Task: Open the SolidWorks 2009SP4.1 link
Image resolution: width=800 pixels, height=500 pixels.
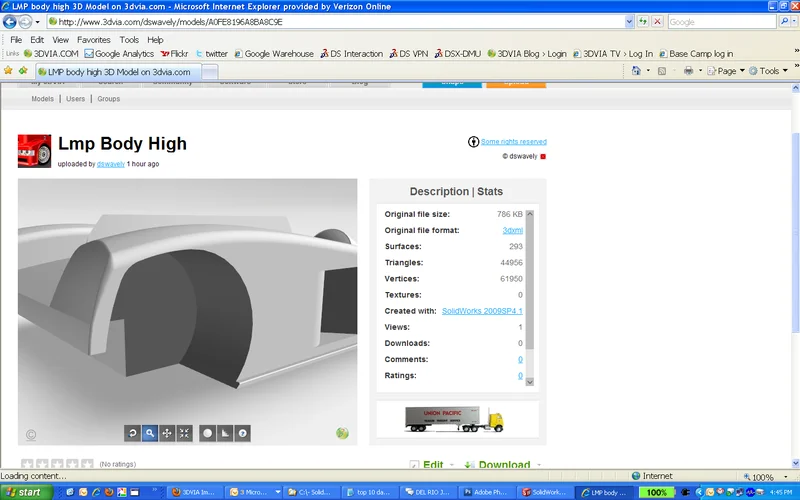Action: click(x=482, y=311)
